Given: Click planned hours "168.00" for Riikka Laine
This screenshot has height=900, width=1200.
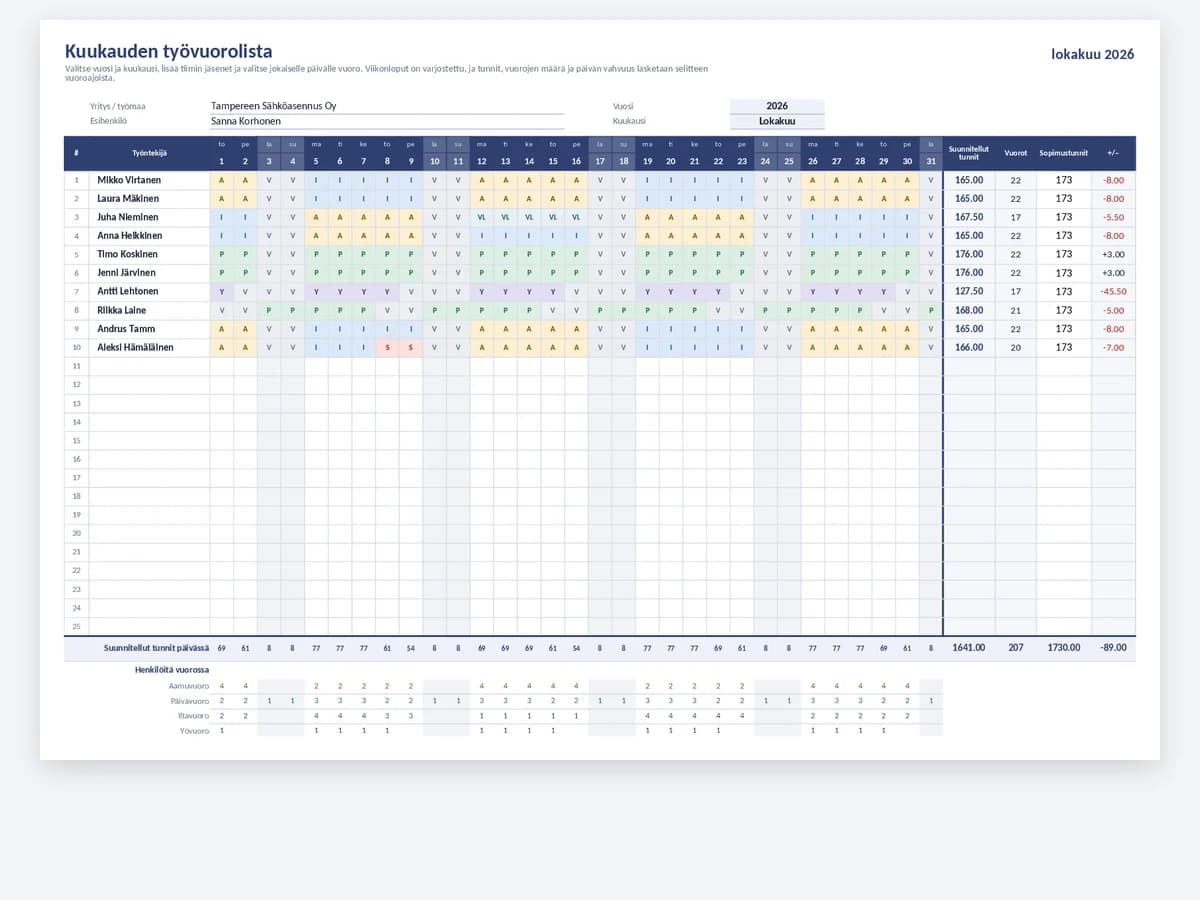Looking at the screenshot, I should [x=969, y=310].
